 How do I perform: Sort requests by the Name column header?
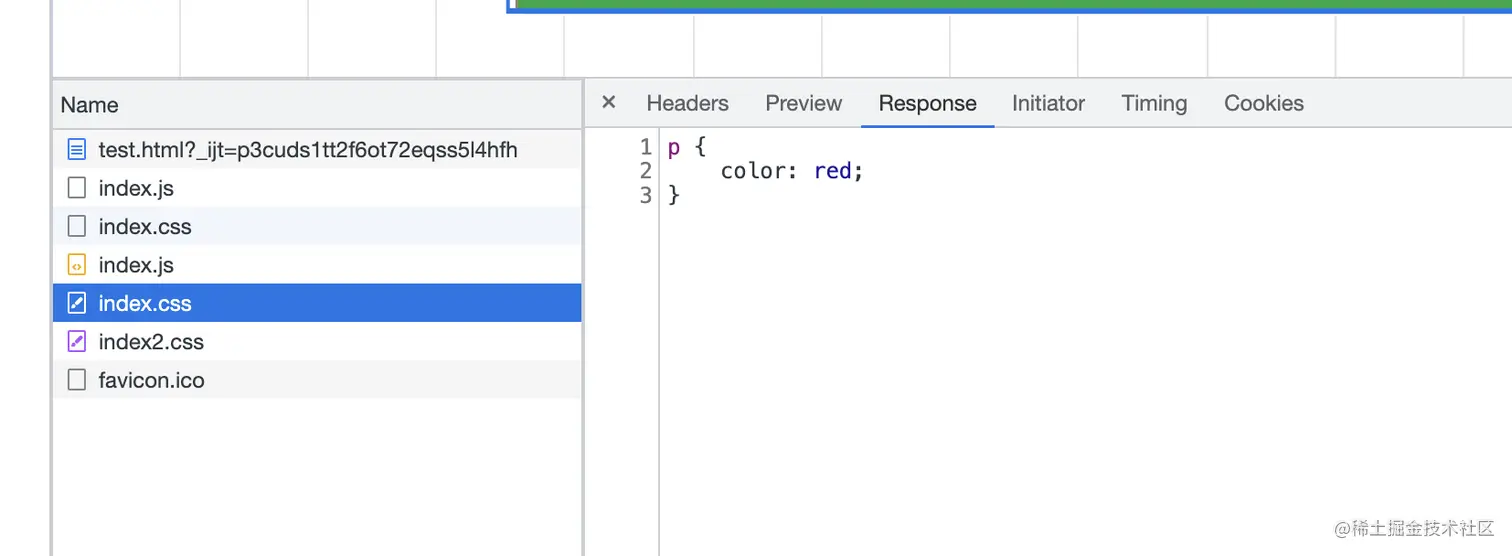89,105
